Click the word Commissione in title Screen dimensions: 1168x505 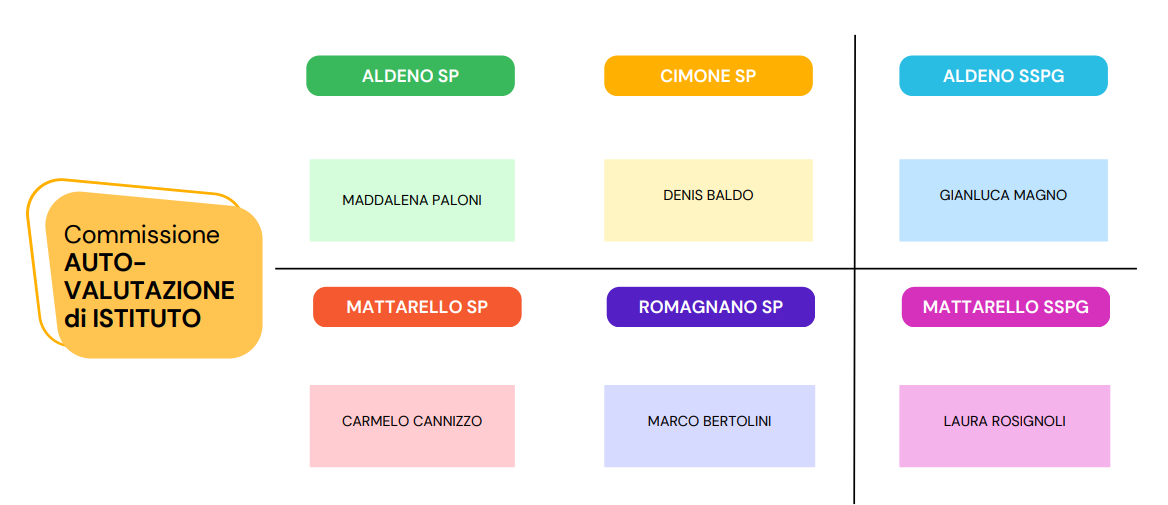[x=142, y=235]
